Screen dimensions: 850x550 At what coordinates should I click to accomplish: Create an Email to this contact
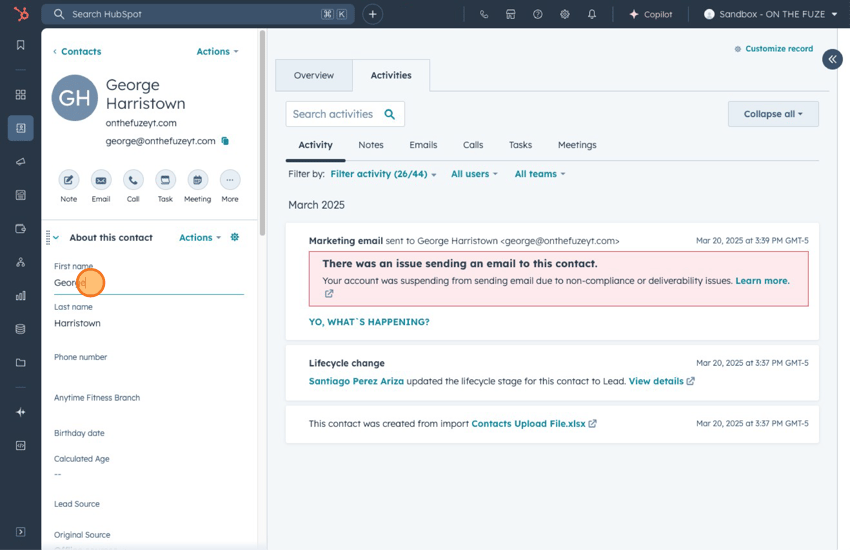click(101, 180)
